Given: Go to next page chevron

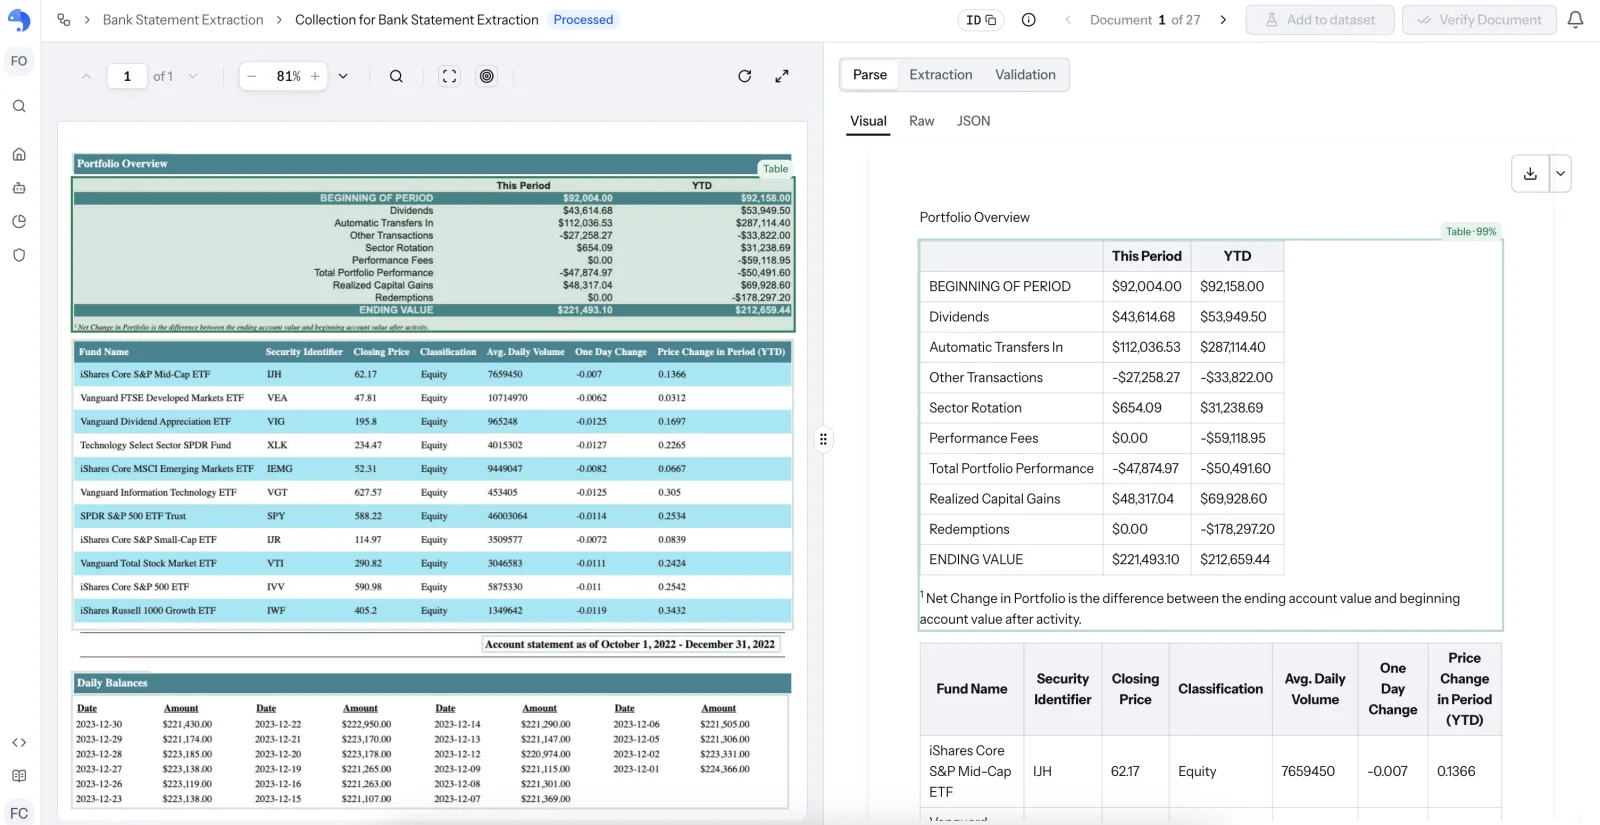Looking at the screenshot, I should click(x=193, y=76).
